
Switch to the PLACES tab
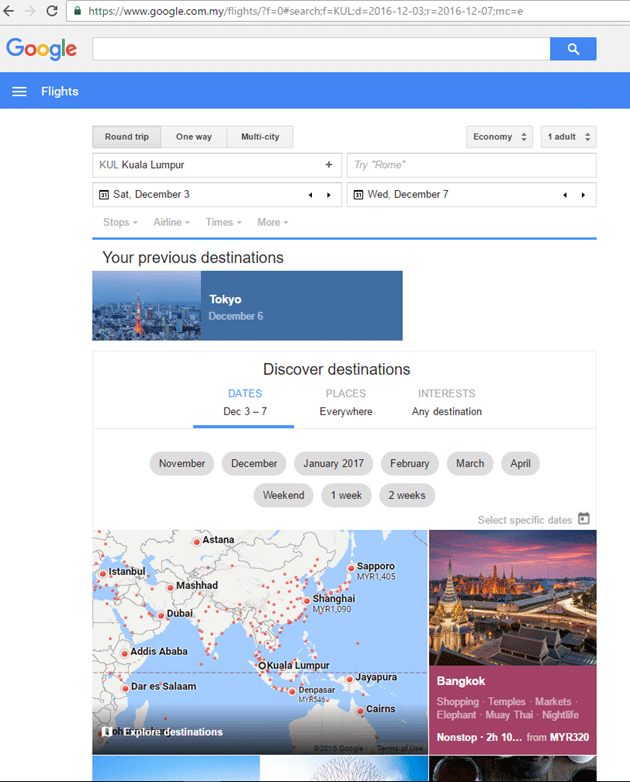(346, 402)
